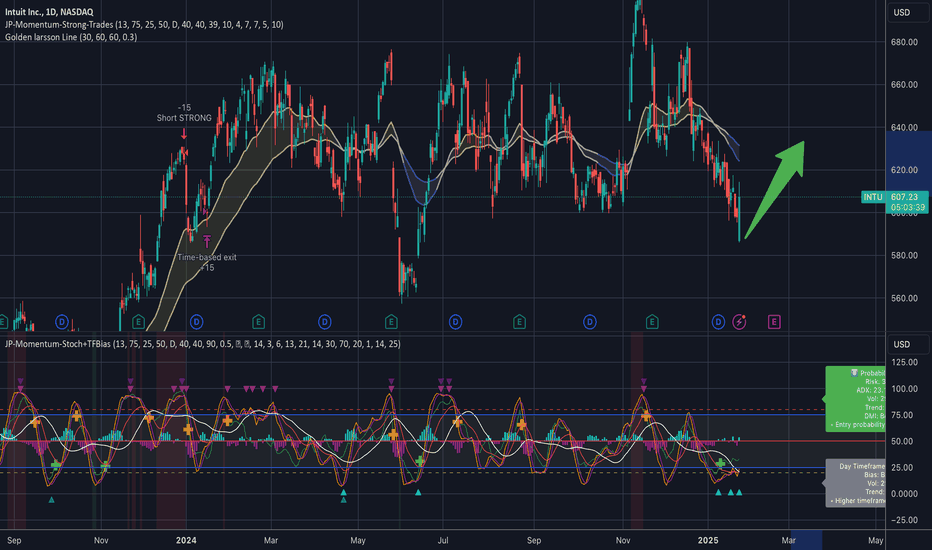The width and height of the screenshot is (932, 550).
Task: Open the dividend marker of January 2025
Action: coord(719,322)
